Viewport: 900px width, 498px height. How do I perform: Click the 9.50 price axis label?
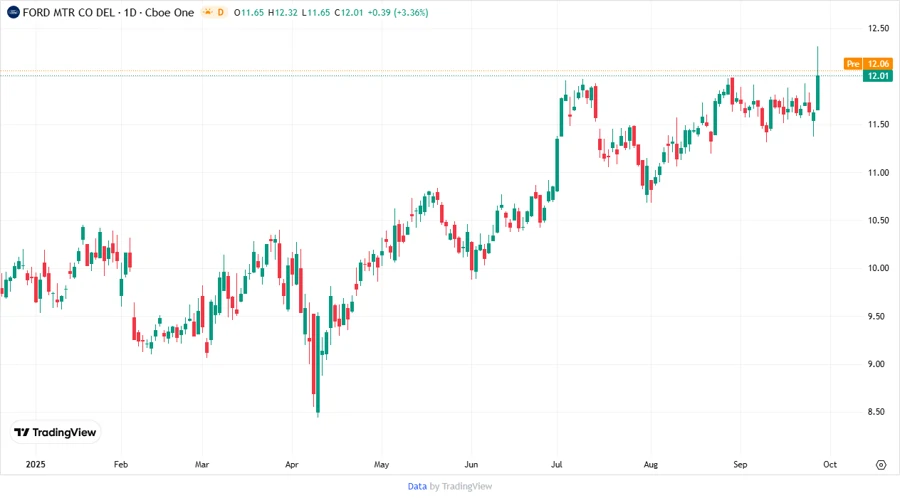pyautogui.click(x=878, y=316)
